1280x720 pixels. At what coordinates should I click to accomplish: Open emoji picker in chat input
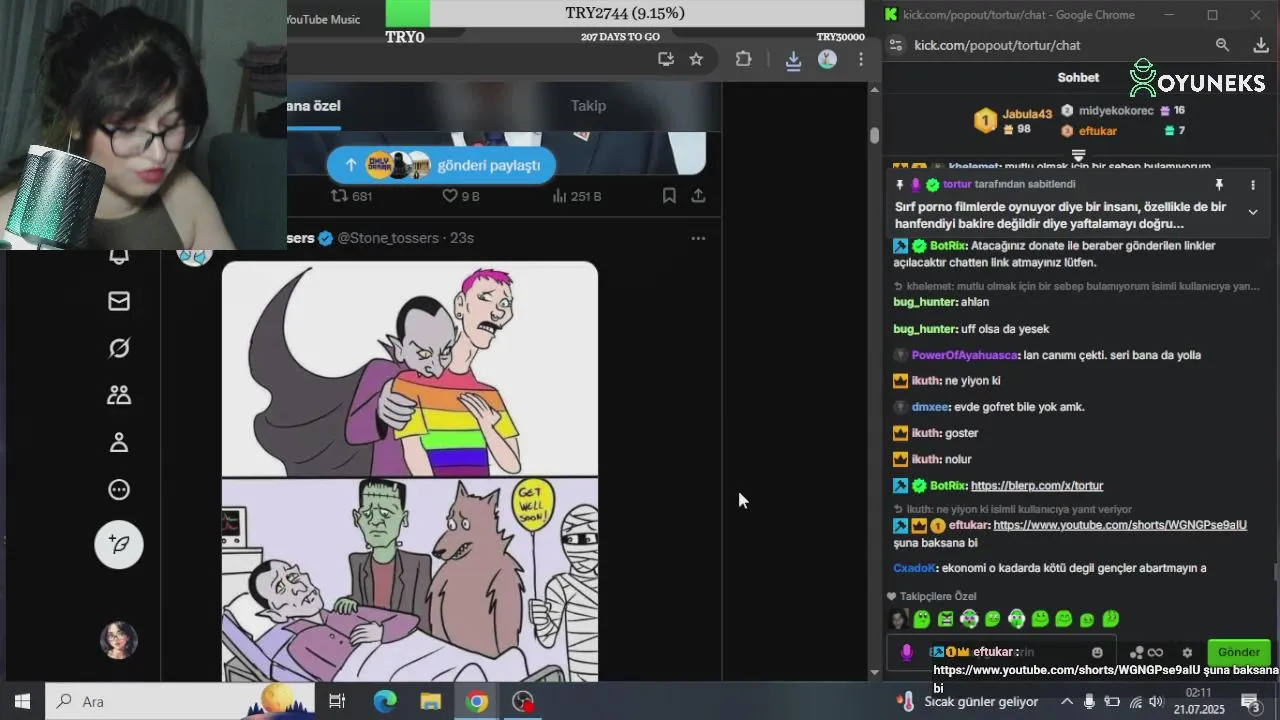coord(1097,652)
